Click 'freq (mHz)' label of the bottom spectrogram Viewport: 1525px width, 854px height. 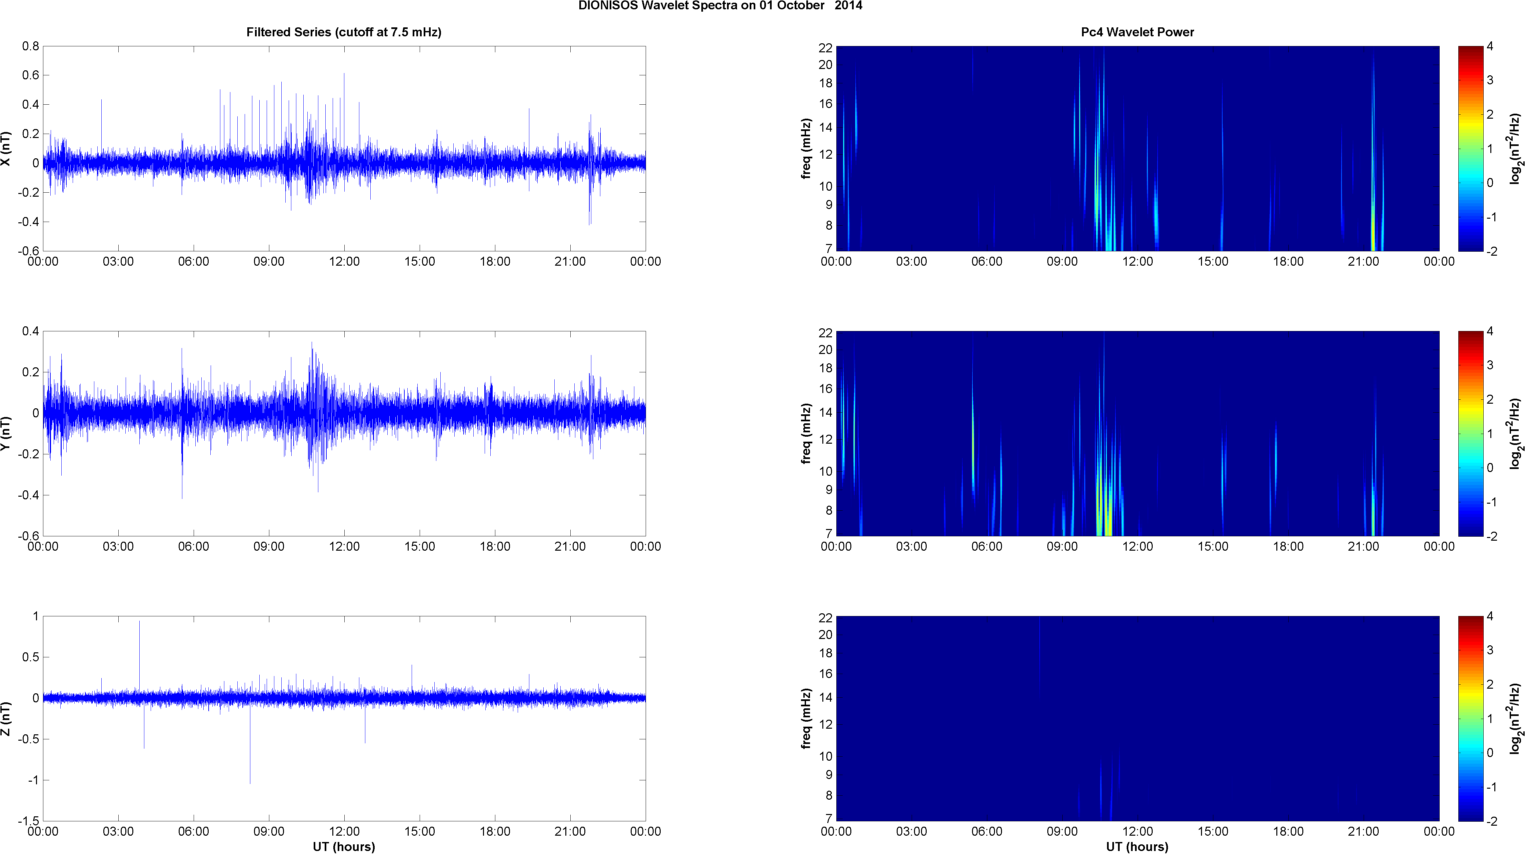coord(805,719)
